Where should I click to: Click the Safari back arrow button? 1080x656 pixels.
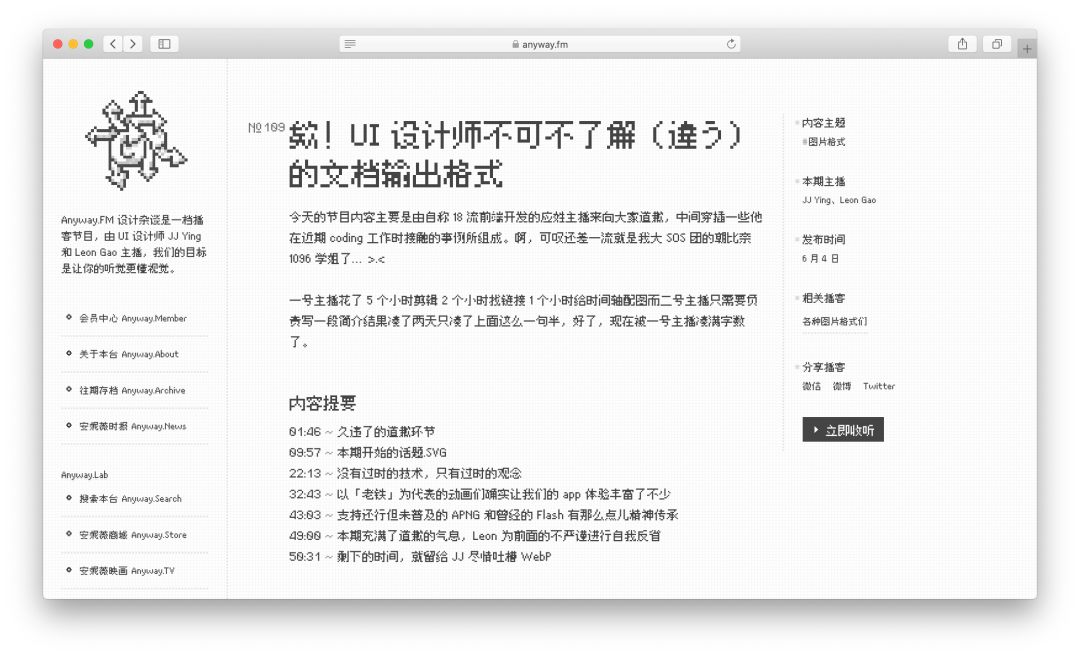click(x=112, y=44)
